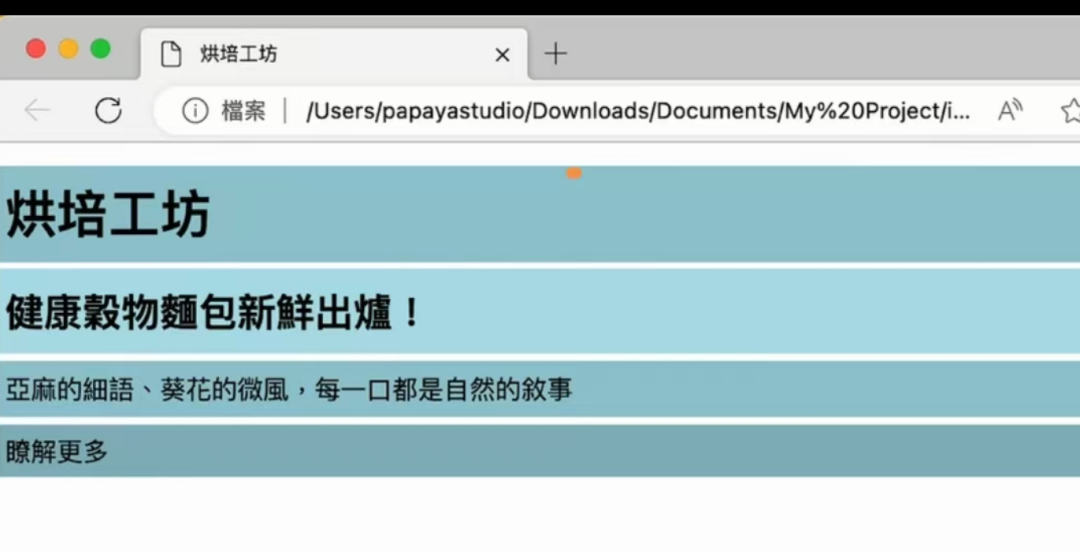Reload the page with the refresh icon
Screen dimensions: 1080x551
click(108, 110)
